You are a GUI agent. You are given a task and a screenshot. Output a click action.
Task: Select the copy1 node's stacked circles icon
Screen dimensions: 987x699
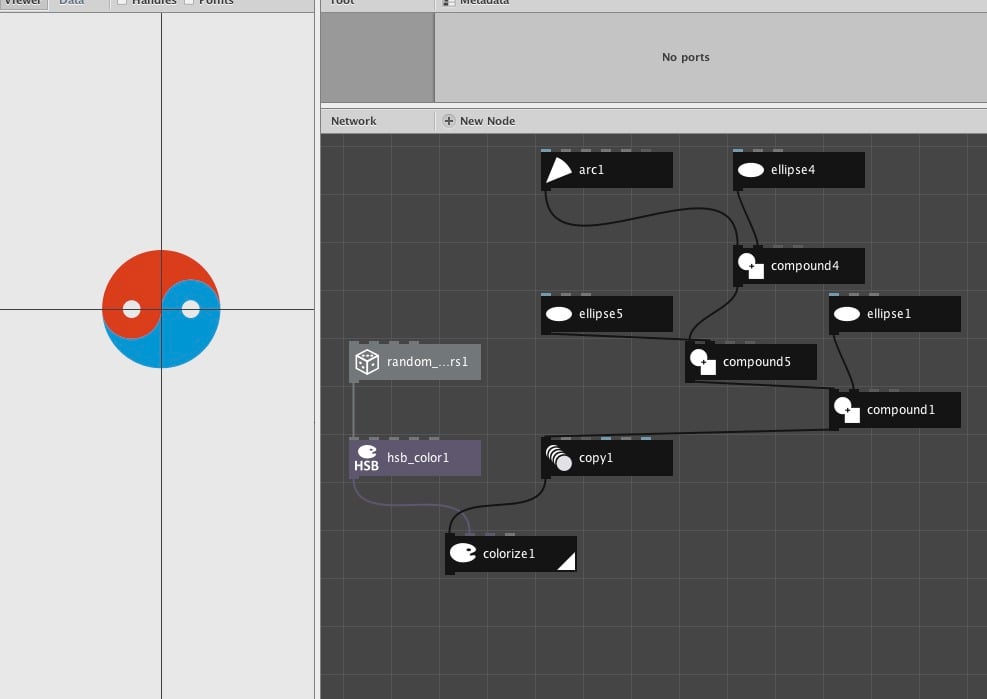(559, 458)
